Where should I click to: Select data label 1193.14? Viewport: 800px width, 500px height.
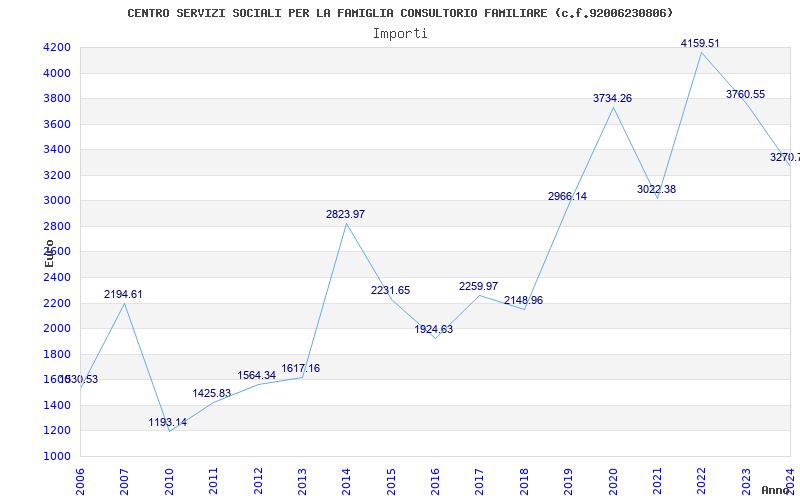(x=168, y=422)
